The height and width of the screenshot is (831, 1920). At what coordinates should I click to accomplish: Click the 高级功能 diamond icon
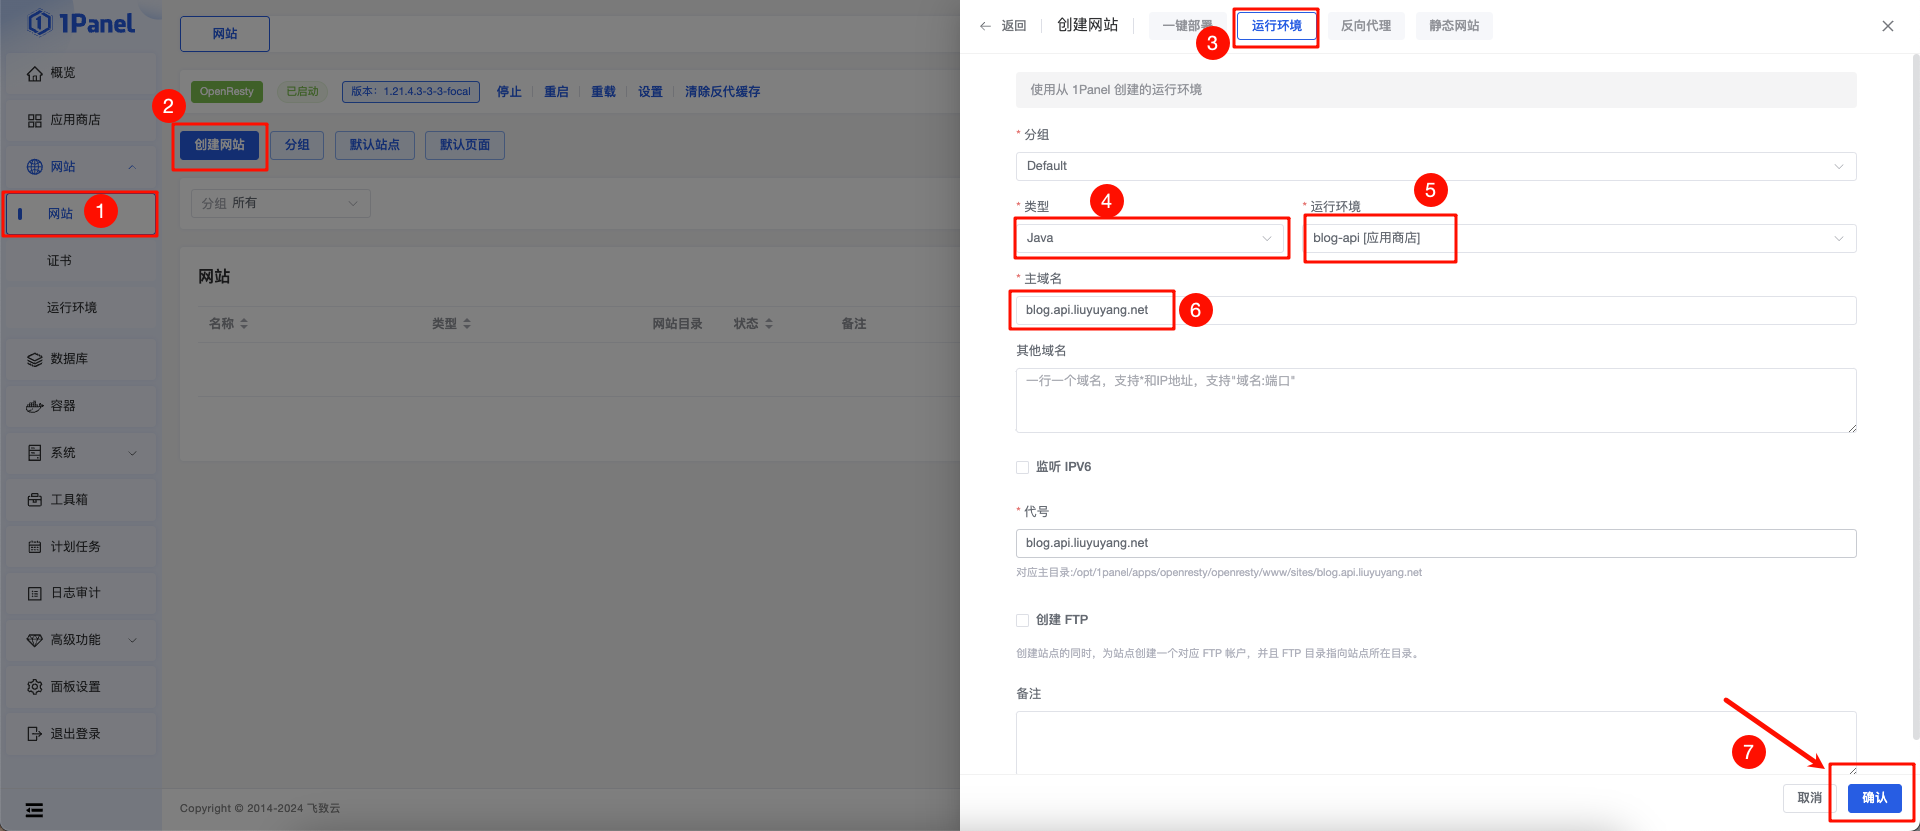click(35, 640)
